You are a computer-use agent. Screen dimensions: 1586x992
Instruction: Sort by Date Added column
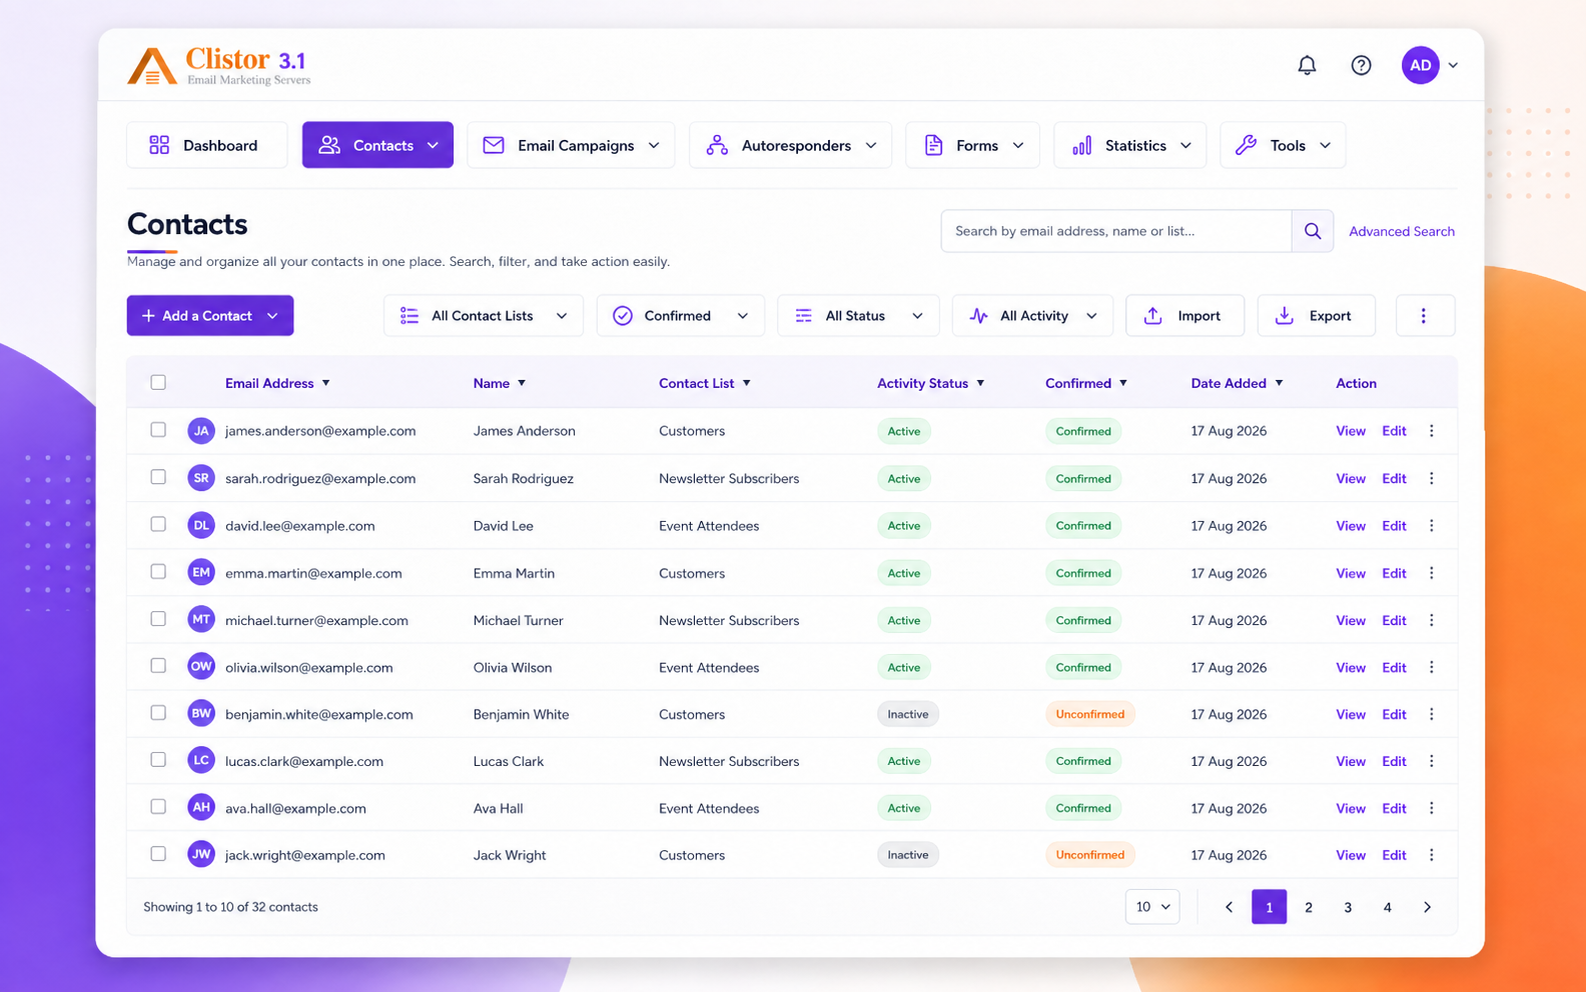point(1237,383)
